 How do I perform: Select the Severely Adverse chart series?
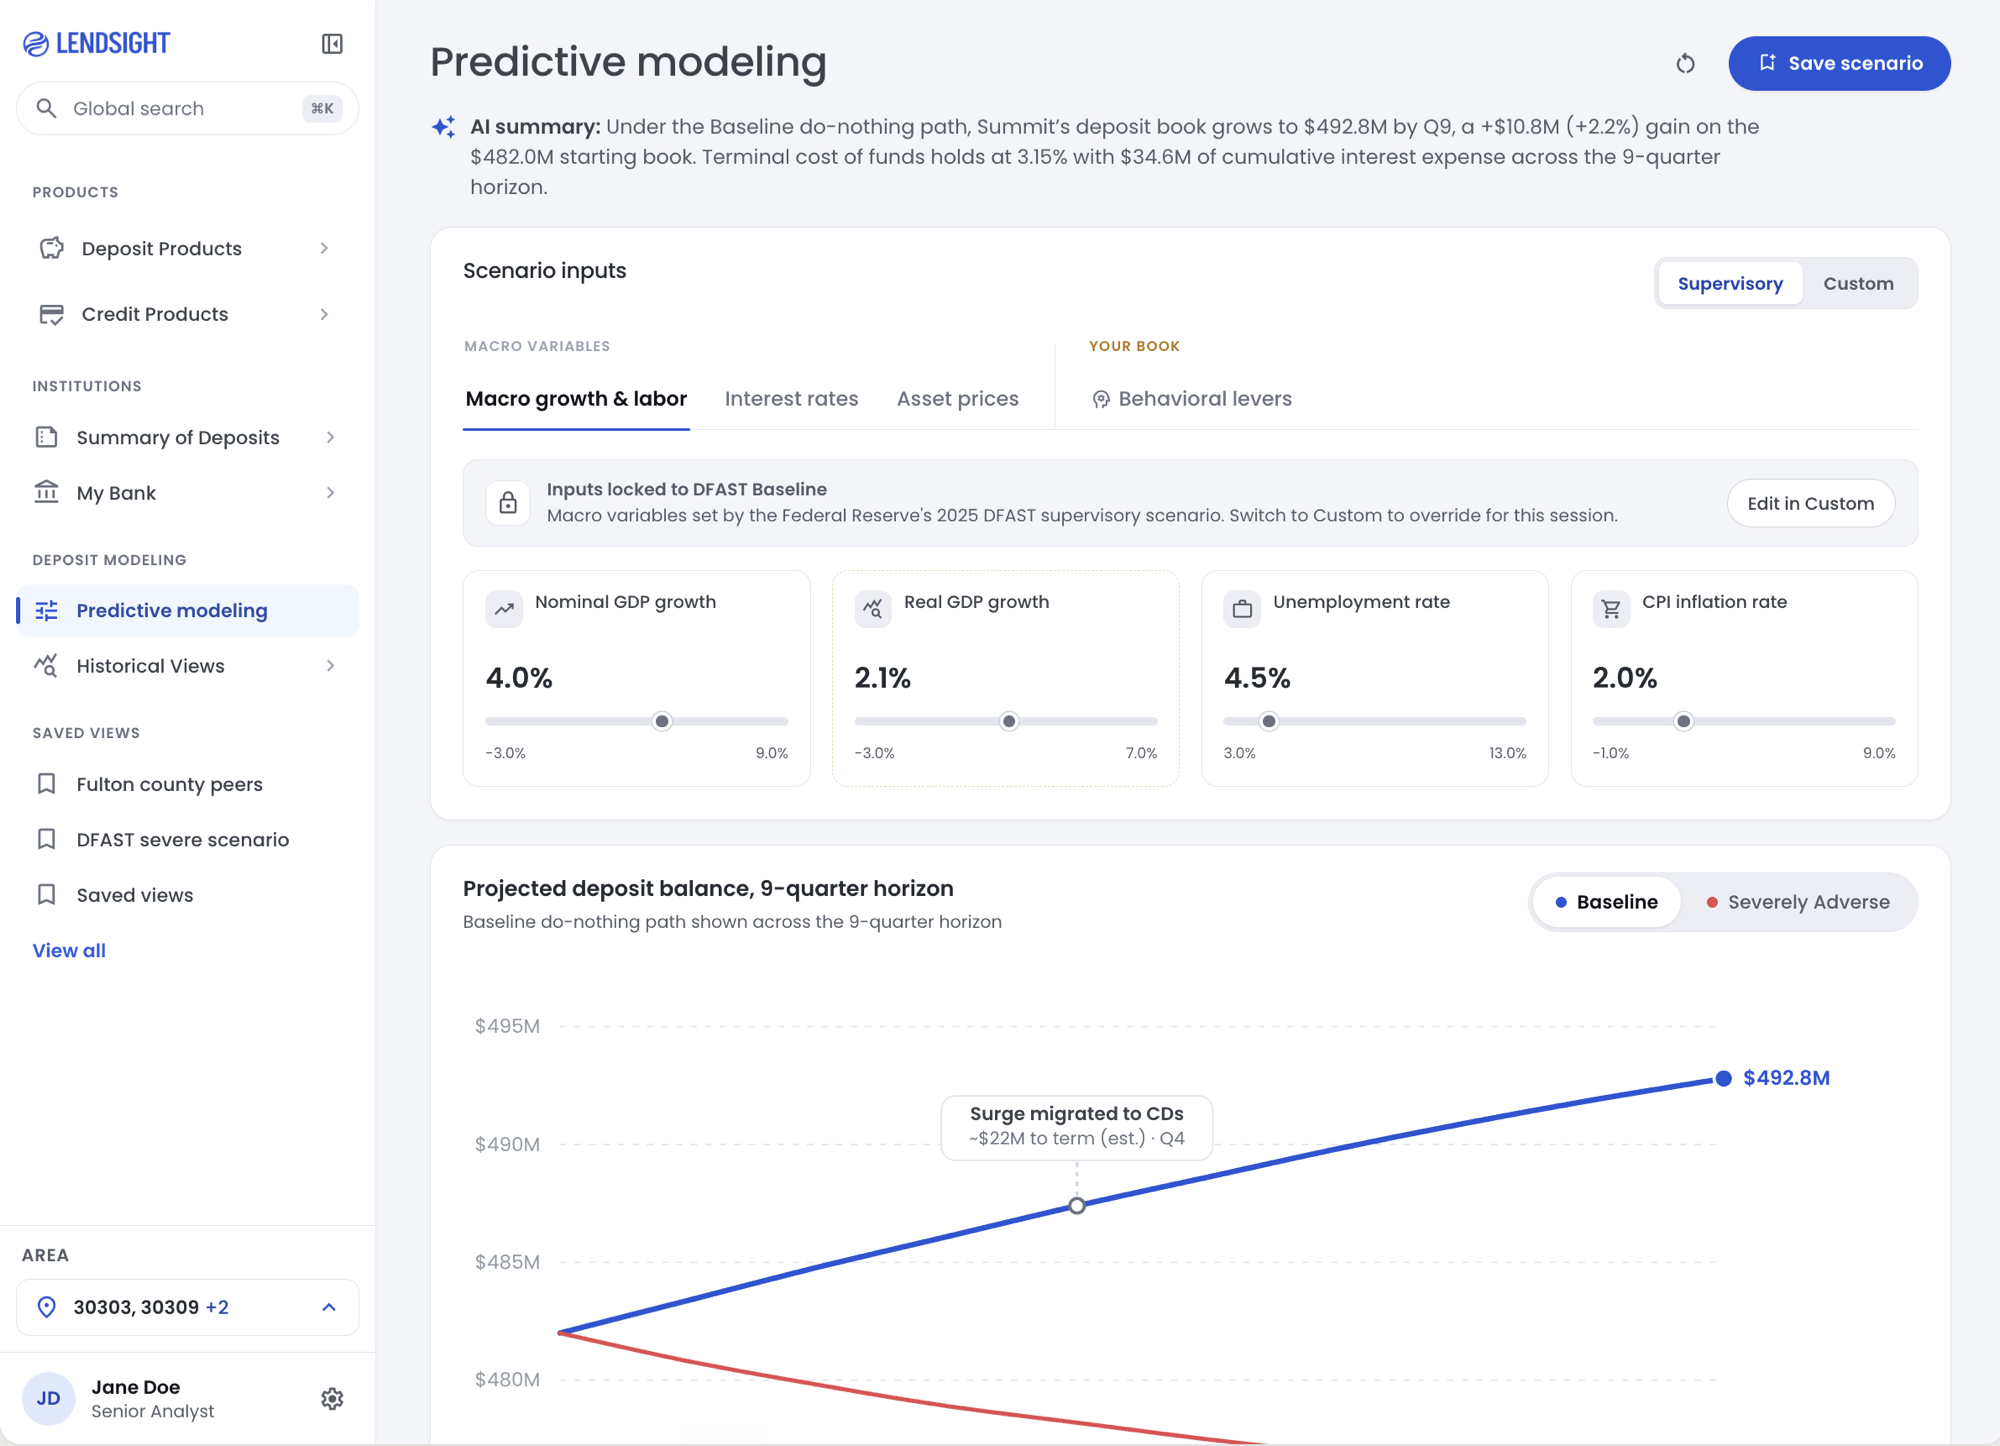(1798, 902)
